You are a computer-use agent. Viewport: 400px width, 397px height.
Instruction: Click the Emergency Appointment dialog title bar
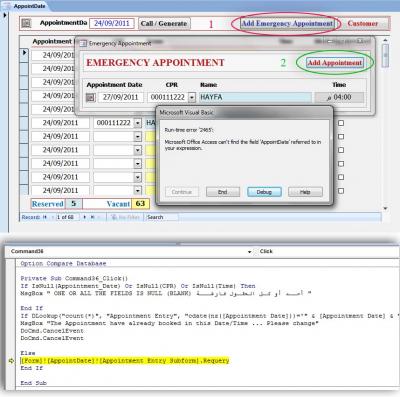click(225, 43)
